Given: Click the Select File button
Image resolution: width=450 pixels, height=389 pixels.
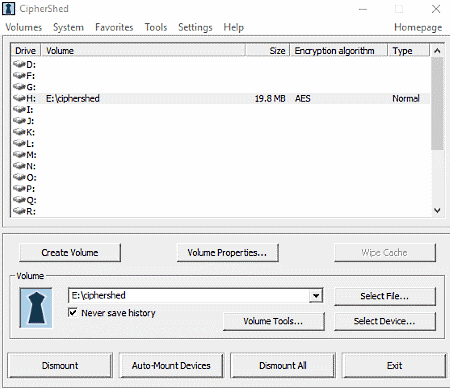Looking at the screenshot, I should click(385, 296).
